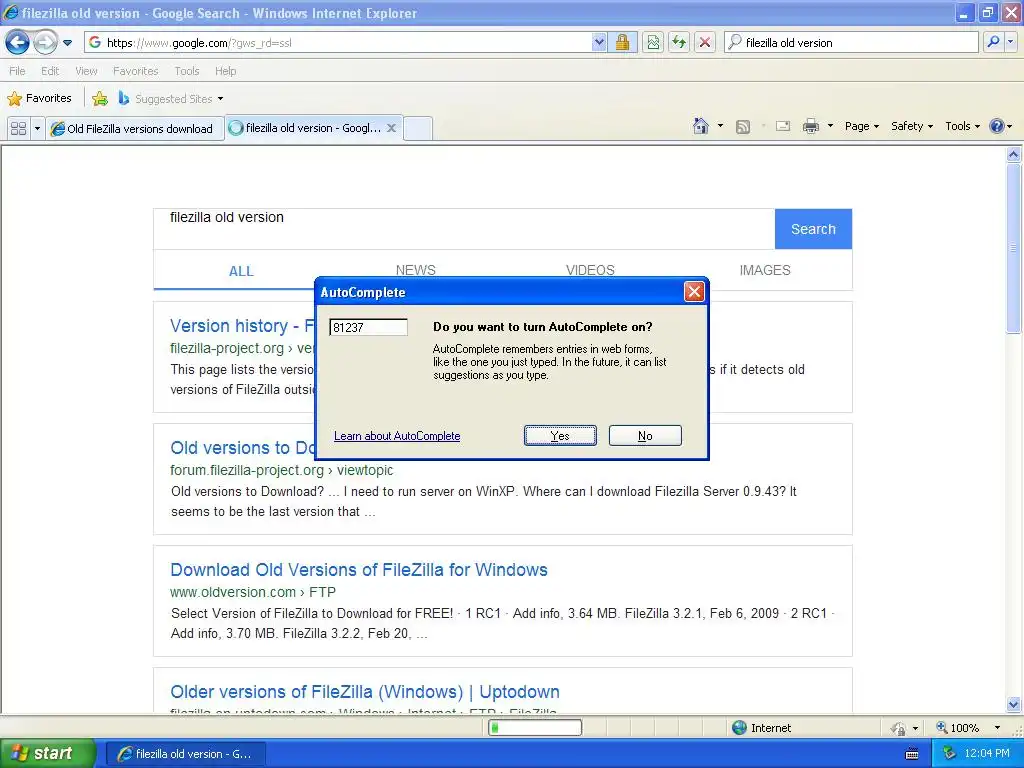Click the blue Google Search button

[x=813, y=229]
